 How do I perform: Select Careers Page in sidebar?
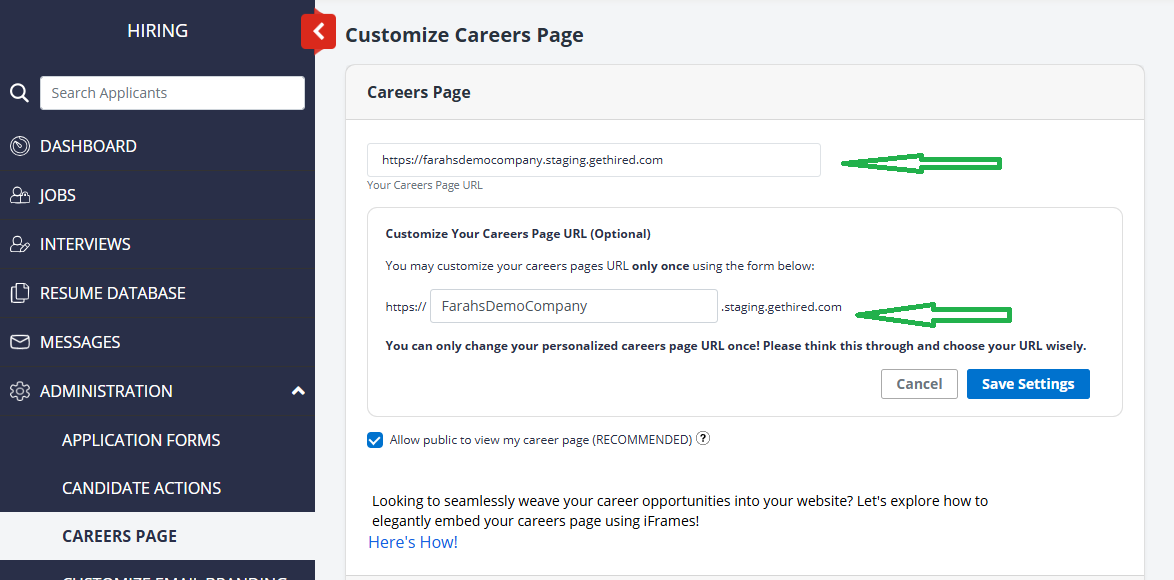[119, 536]
